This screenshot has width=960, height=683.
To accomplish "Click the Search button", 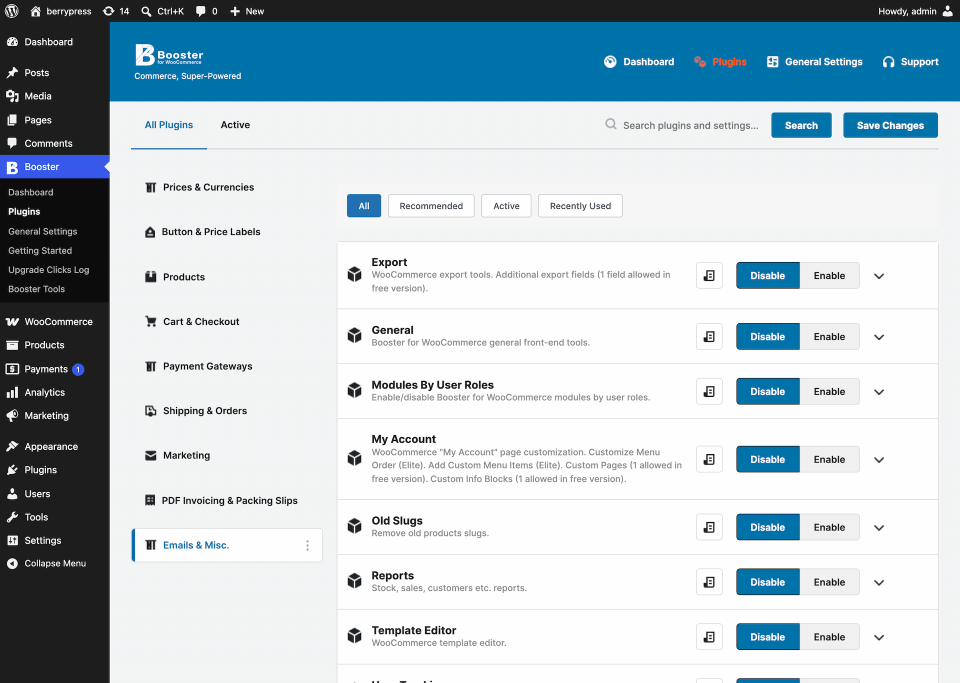I will click(801, 125).
